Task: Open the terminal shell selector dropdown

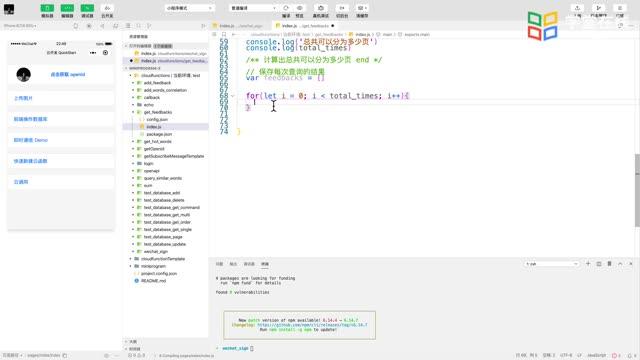Action: 551,264
